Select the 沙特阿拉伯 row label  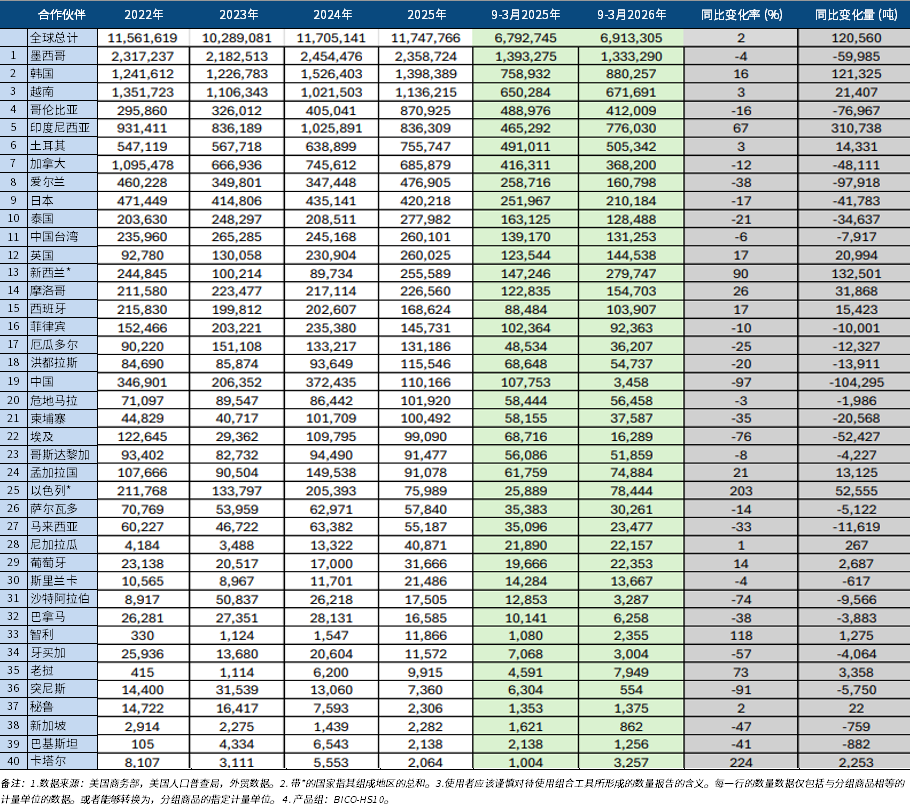[x=60, y=599]
